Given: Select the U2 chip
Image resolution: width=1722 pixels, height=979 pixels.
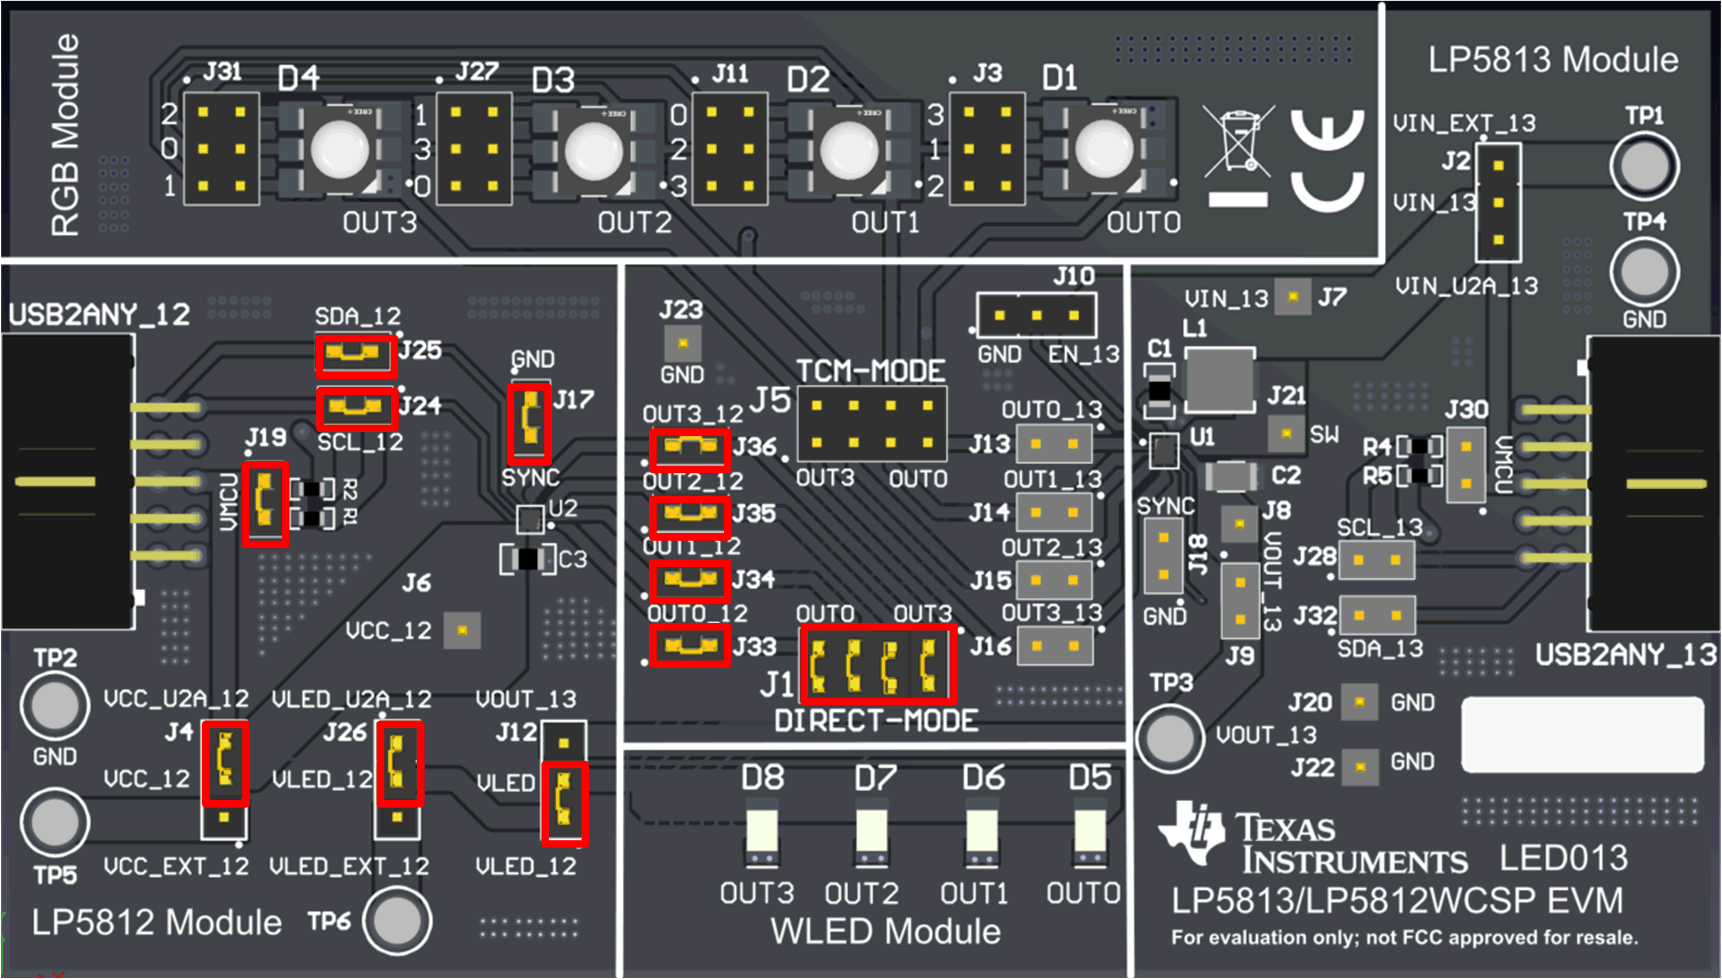Looking at the screenshot, I should 530,520.
